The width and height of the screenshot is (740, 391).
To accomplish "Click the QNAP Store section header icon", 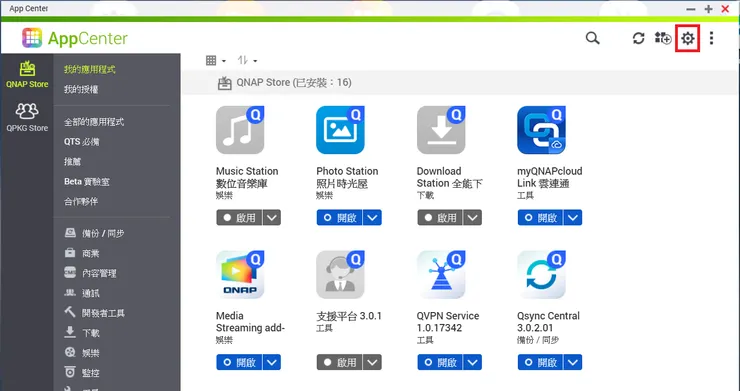I will [224, 83].
